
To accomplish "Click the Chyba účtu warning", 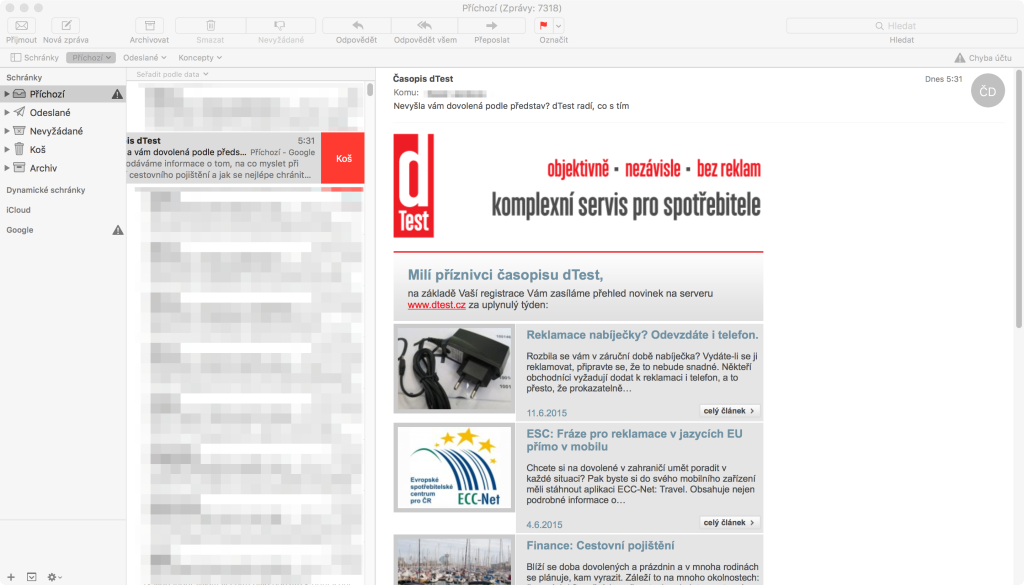I will pyautogui.click(x=983, y=57).
